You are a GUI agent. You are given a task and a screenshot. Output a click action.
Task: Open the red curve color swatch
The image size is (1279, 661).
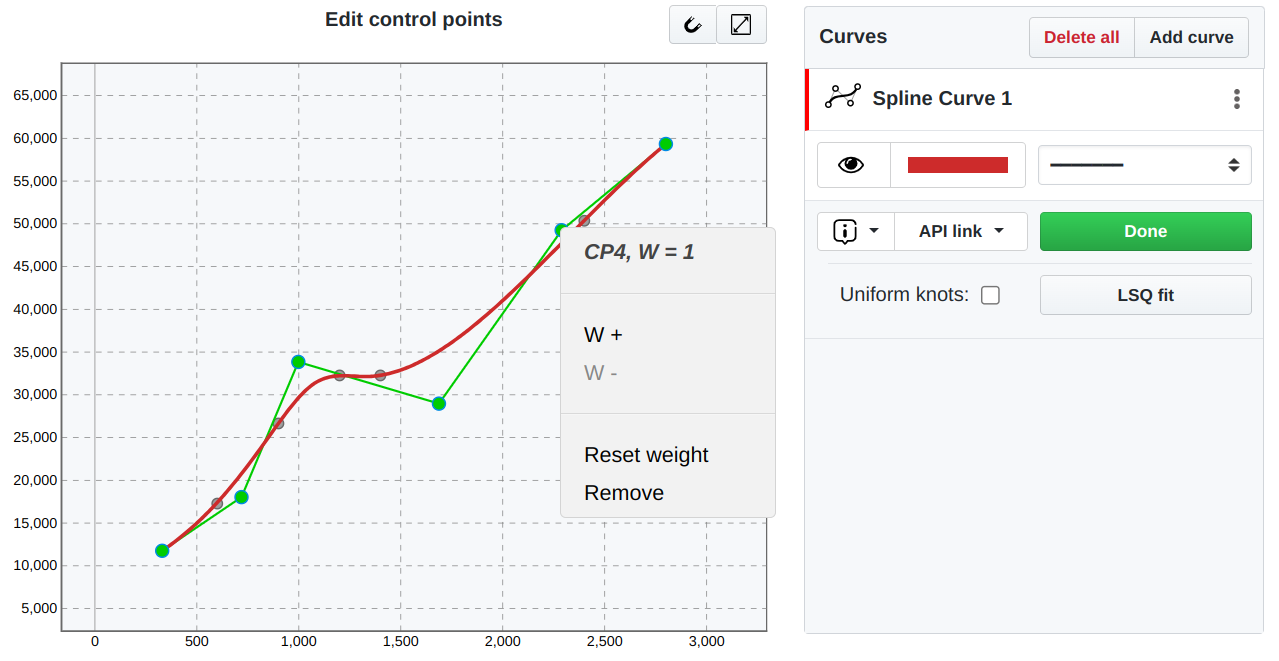[957, 164]
